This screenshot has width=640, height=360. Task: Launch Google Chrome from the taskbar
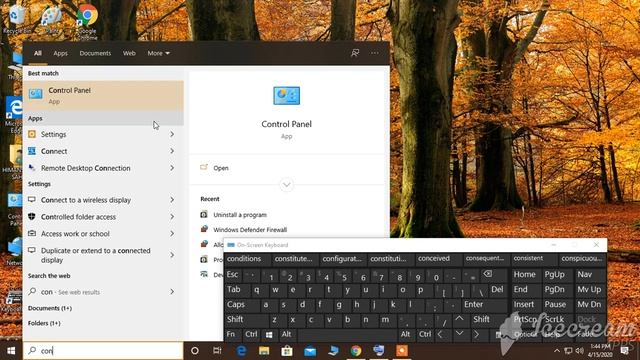356,351
